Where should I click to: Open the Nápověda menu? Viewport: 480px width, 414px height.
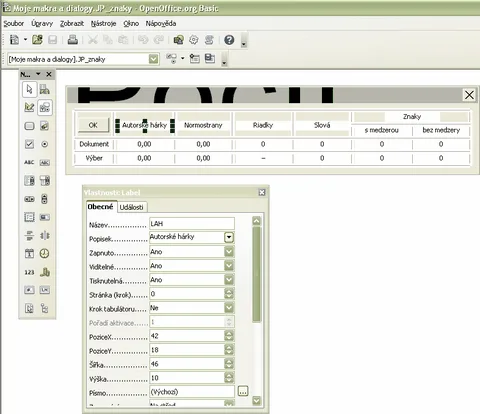[161, 24]
